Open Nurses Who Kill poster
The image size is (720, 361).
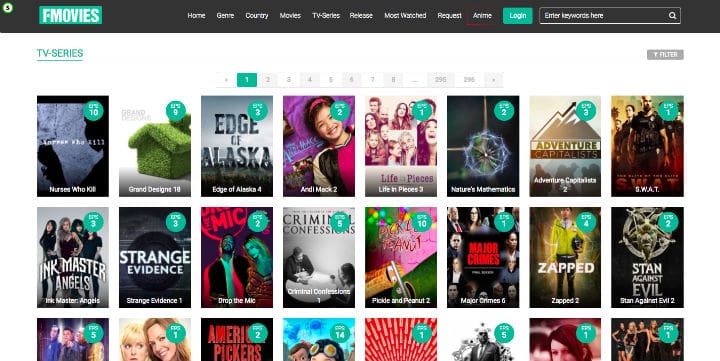(73, 146)
